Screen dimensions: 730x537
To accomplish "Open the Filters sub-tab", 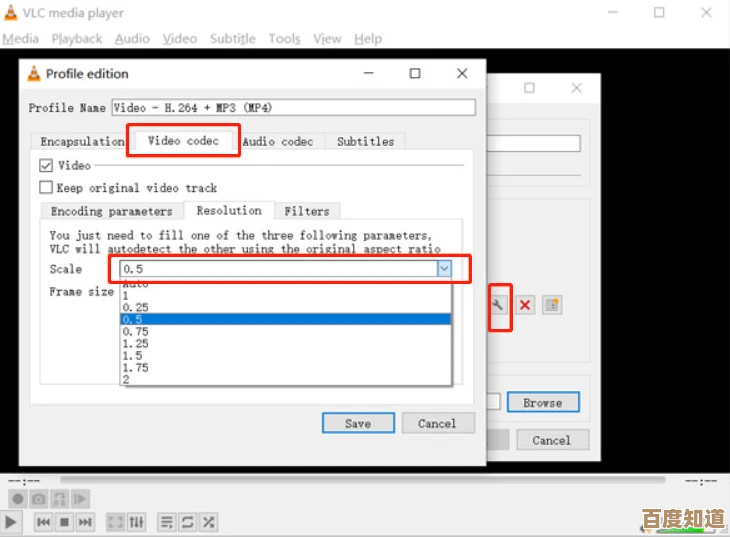I will [306, 211].
